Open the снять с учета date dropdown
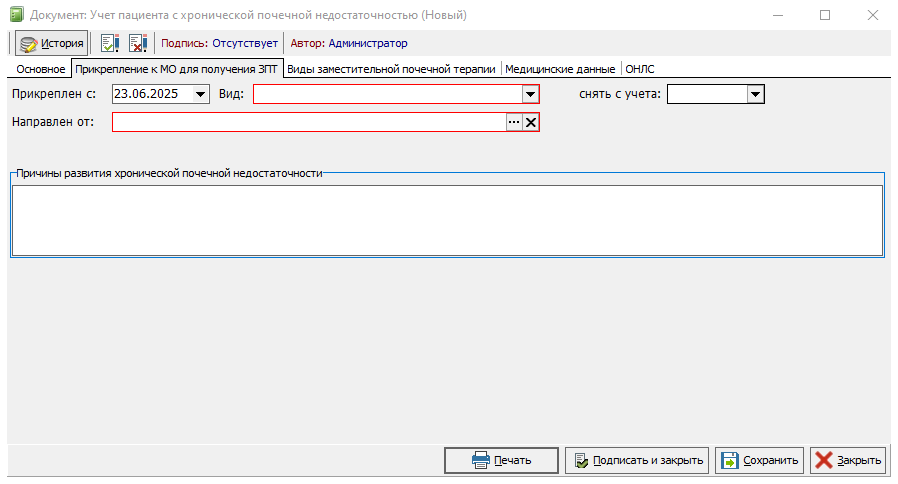This screenshot has height=484, width=898. tap(755, 94)
